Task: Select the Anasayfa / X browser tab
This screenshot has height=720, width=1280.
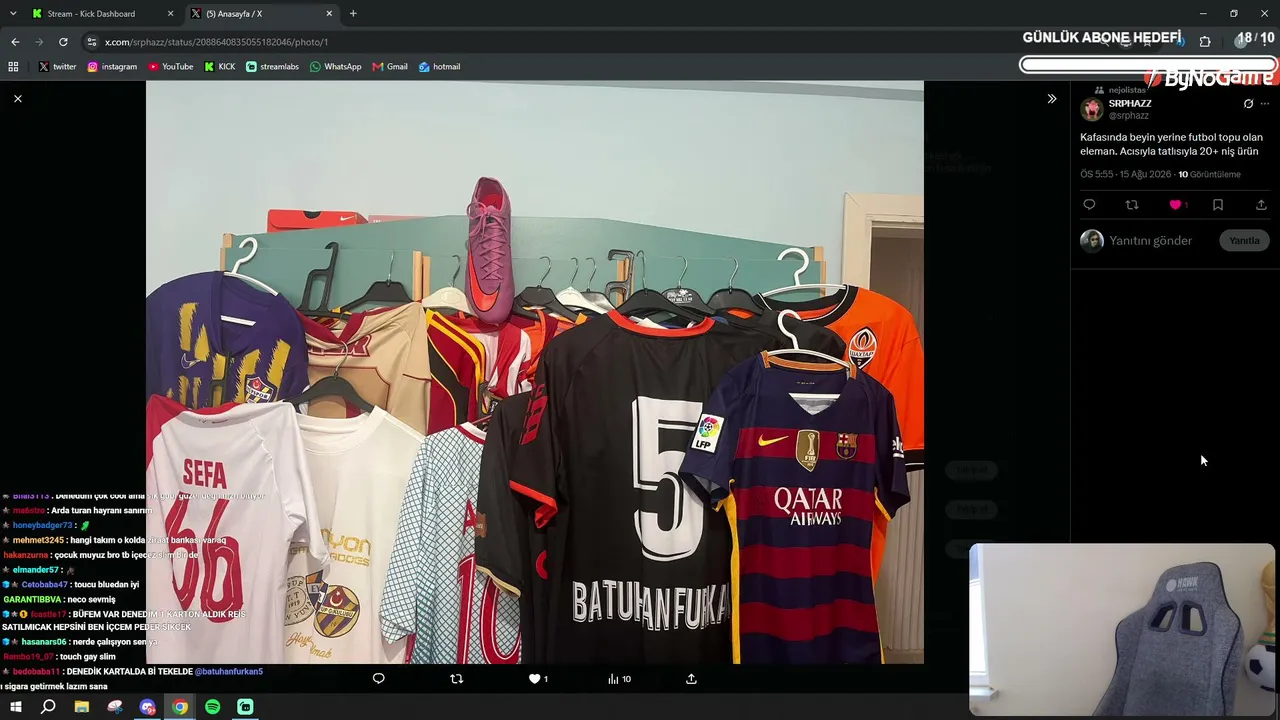Action: coord(260,14)
